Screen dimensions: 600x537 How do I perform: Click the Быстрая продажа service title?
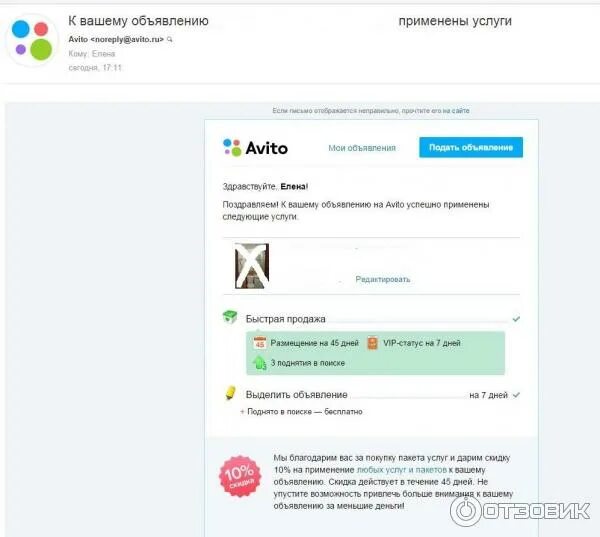(285, 319)
